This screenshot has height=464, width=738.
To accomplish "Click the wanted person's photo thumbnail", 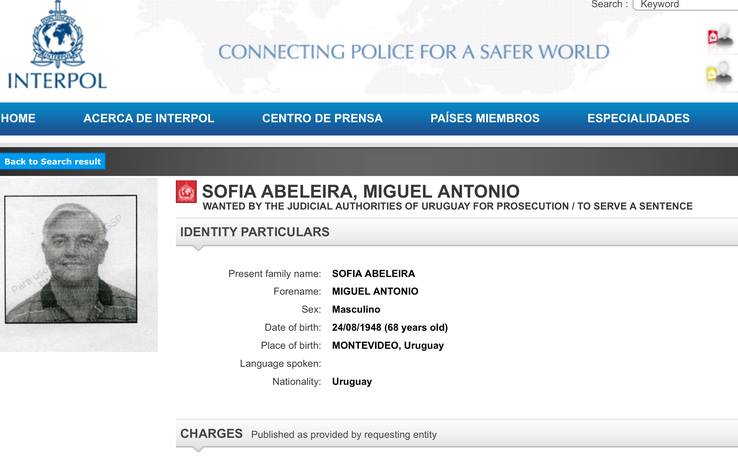I will pyautogui.click(x=79, y=263).
